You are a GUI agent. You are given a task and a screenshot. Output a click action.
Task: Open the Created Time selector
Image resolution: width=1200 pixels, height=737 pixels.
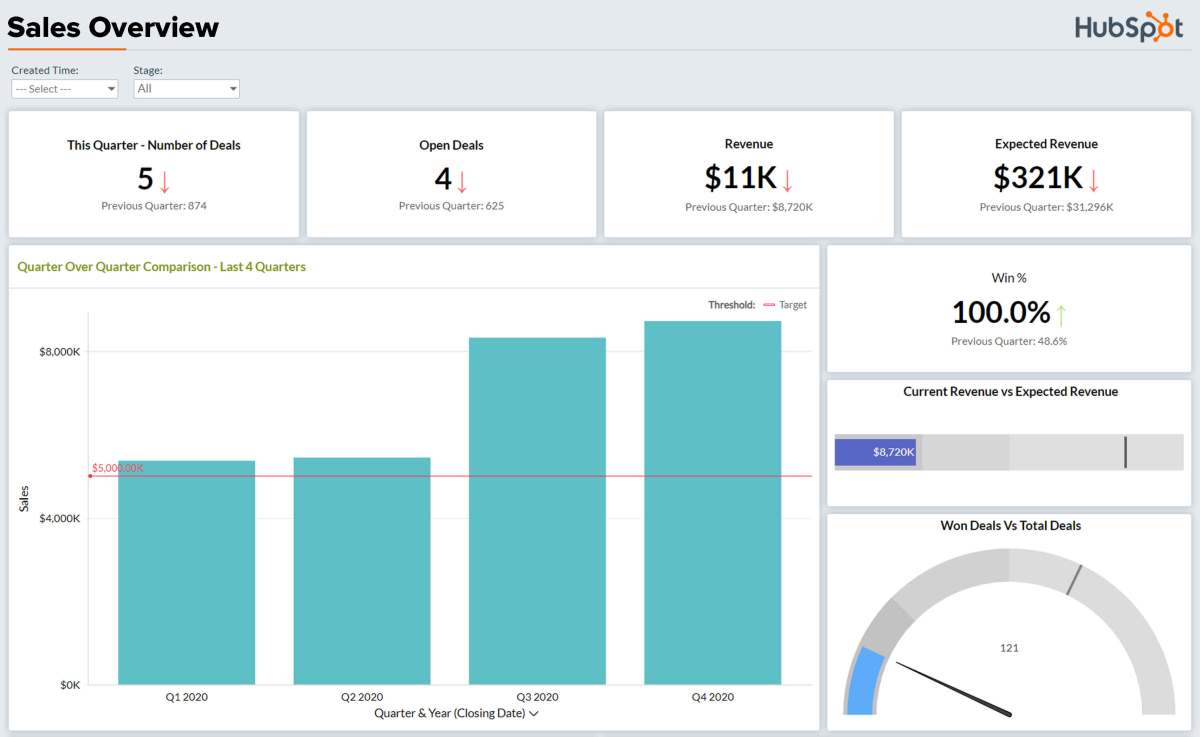pyautogui.click(x=64, y=88)
